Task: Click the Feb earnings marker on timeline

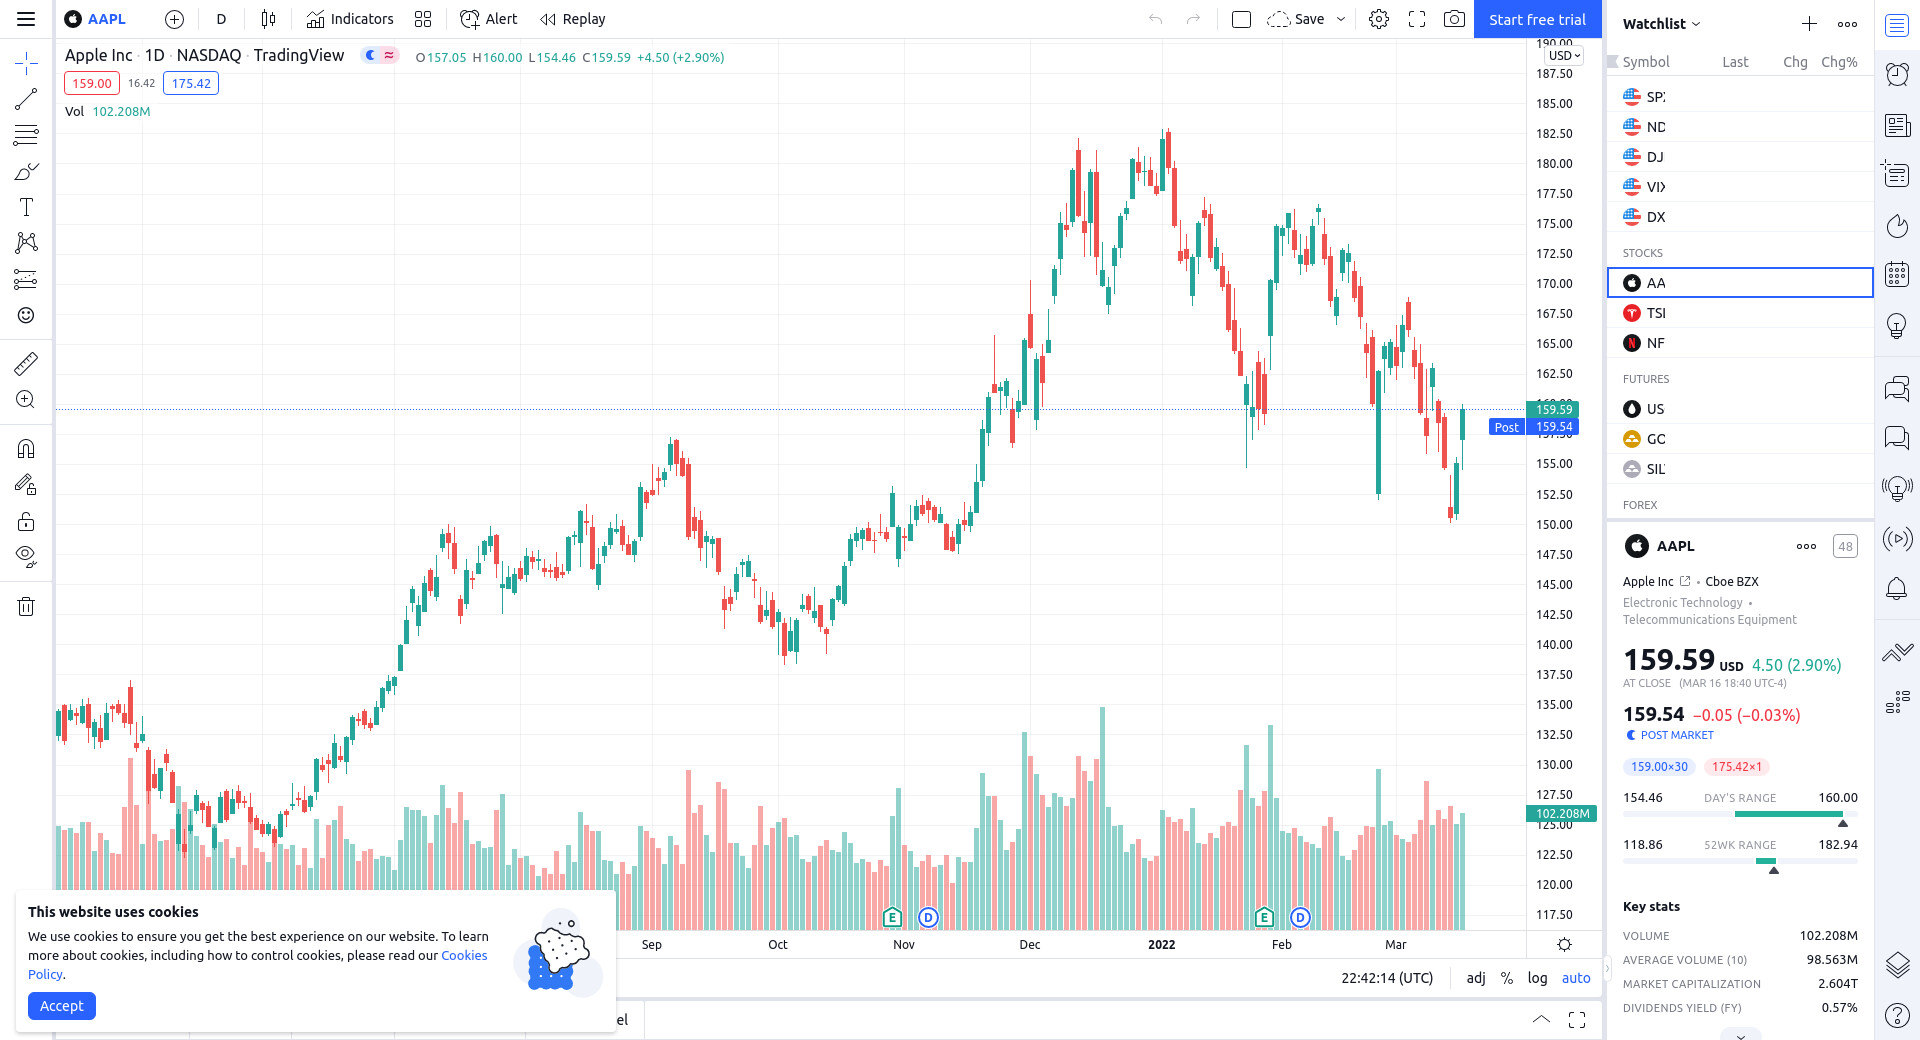Action: (1264, 917)
